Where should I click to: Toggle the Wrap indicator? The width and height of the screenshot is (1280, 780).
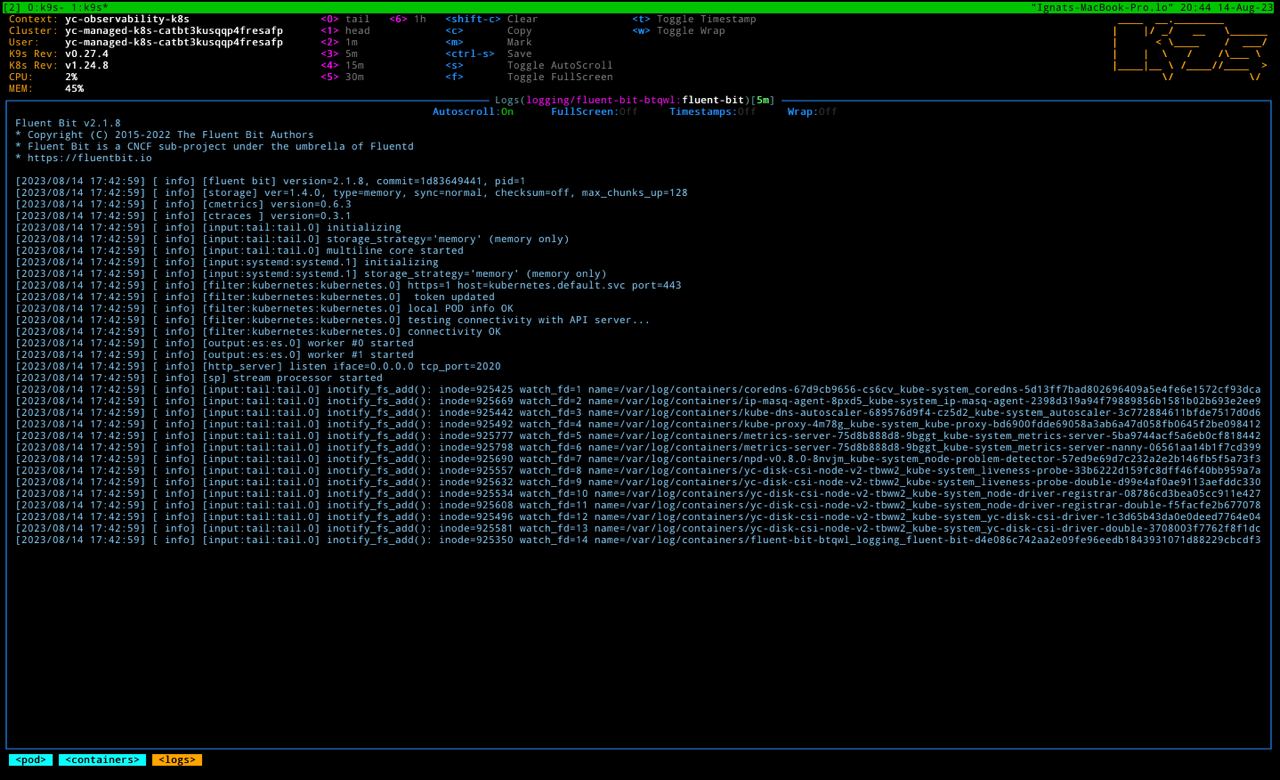(x=812, y=112)
